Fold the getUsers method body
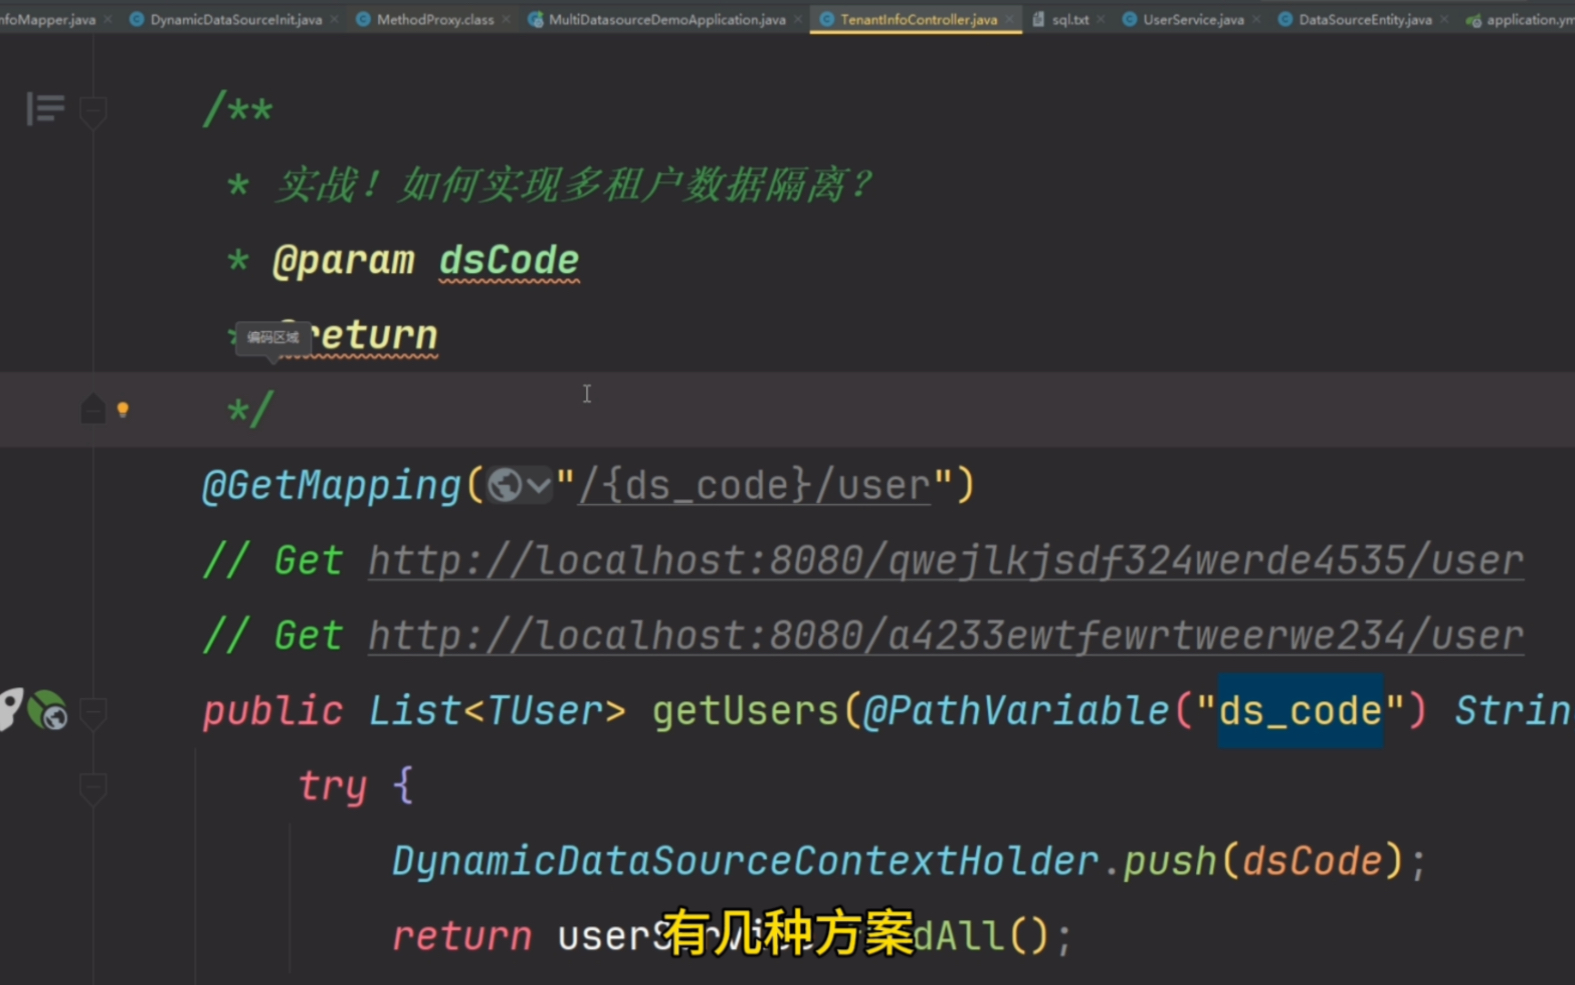This screenshot has height=985, width=1575. pos(93,714)
